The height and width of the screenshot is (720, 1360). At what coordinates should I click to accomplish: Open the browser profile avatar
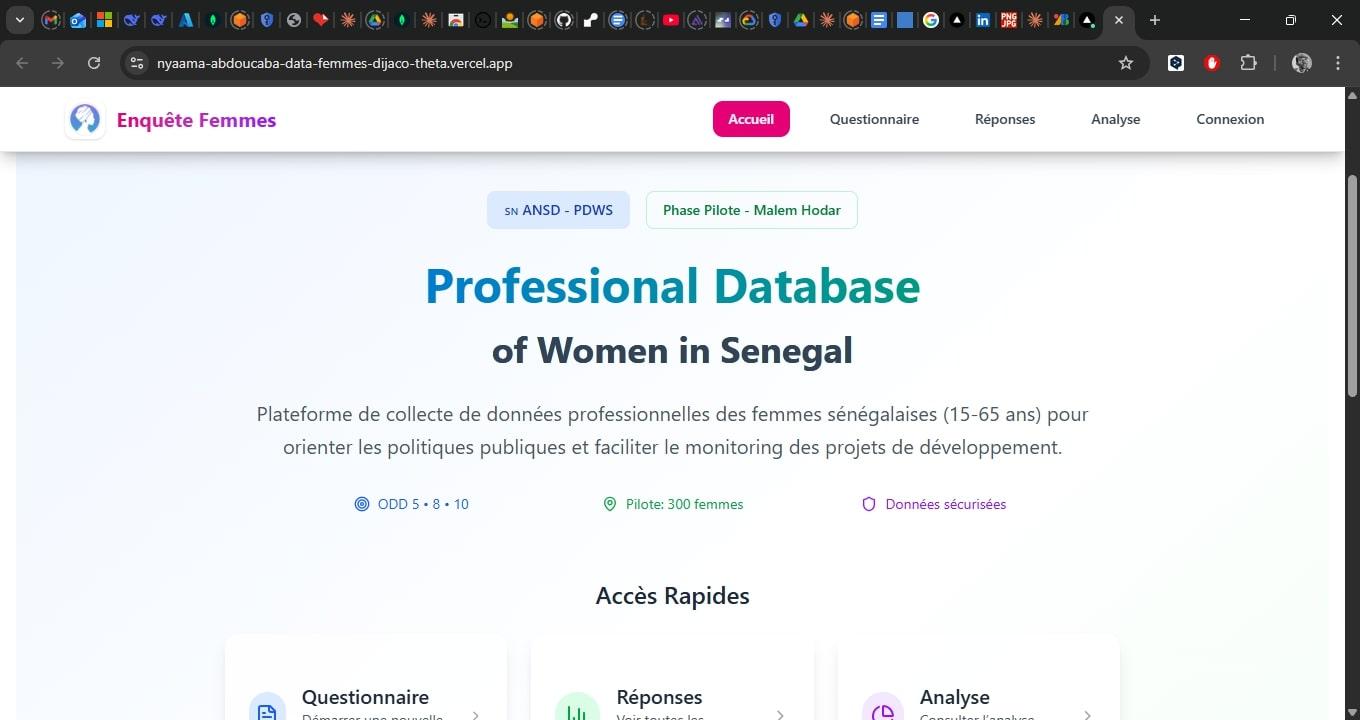click(1300, 63)
